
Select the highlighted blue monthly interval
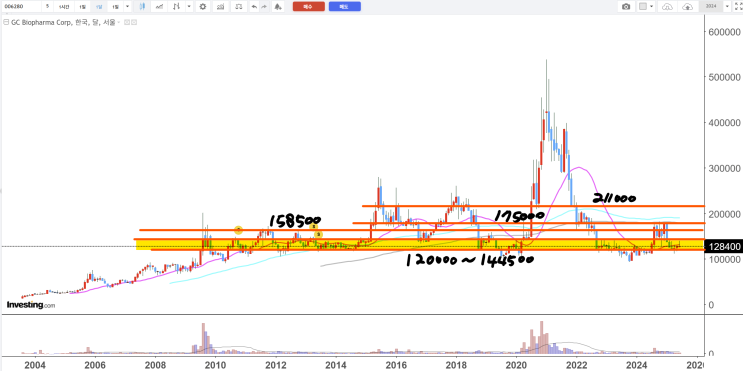pos(99,7)
